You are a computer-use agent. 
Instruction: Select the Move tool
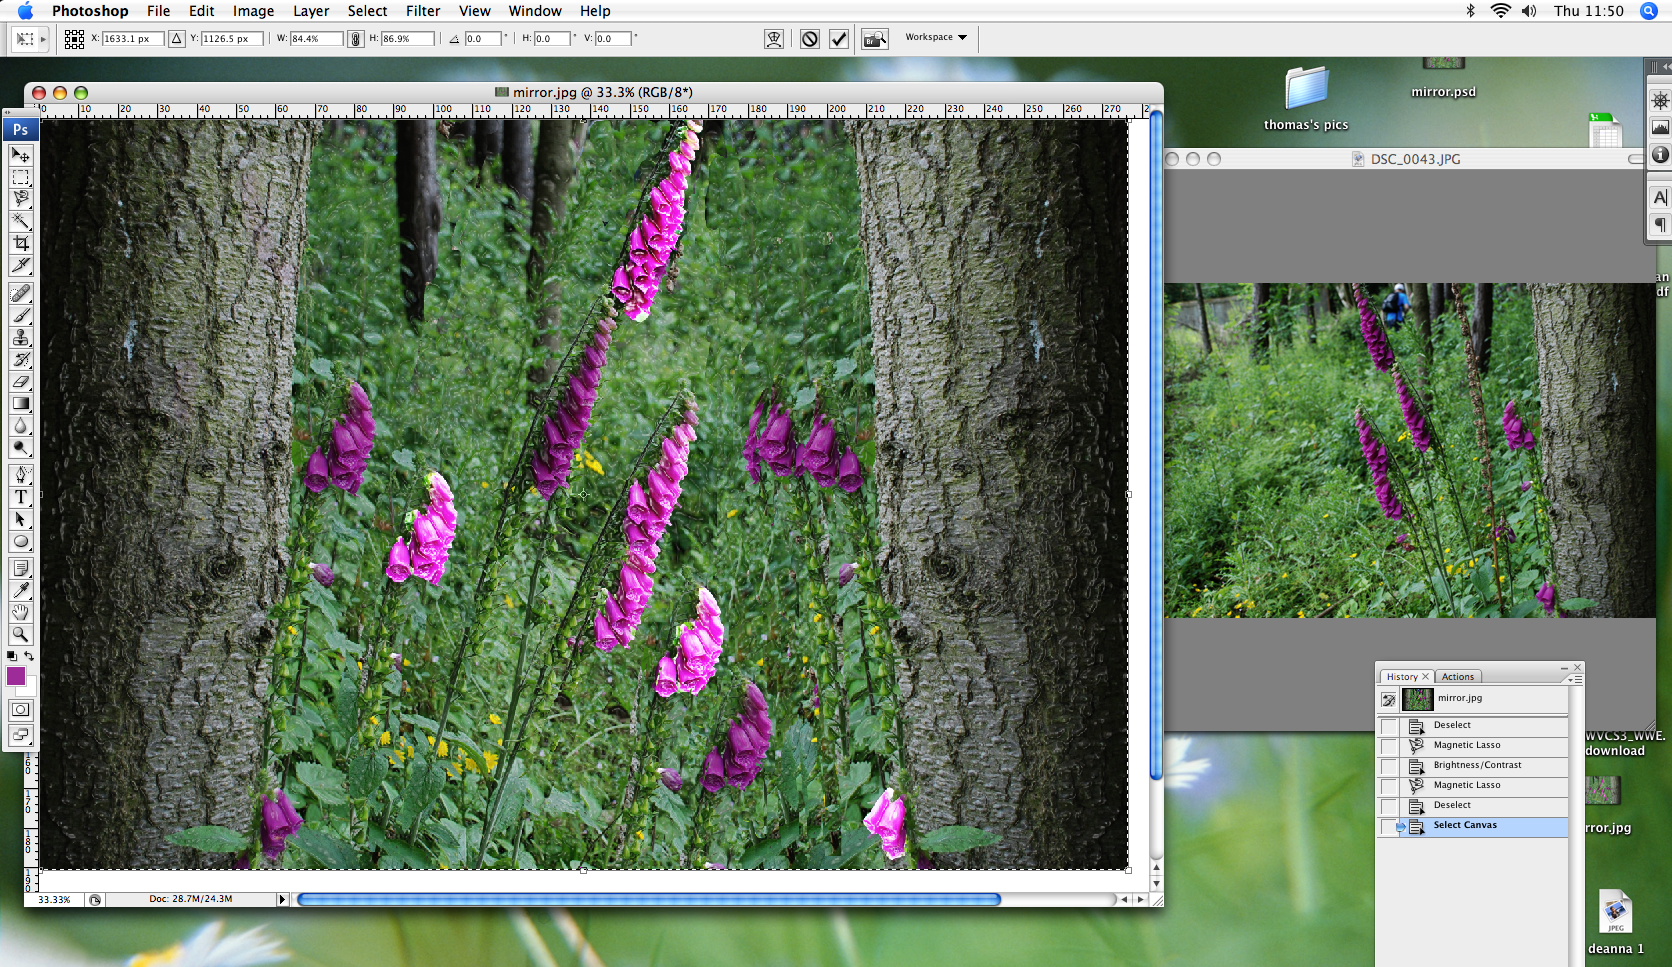[x=20, y=155]
